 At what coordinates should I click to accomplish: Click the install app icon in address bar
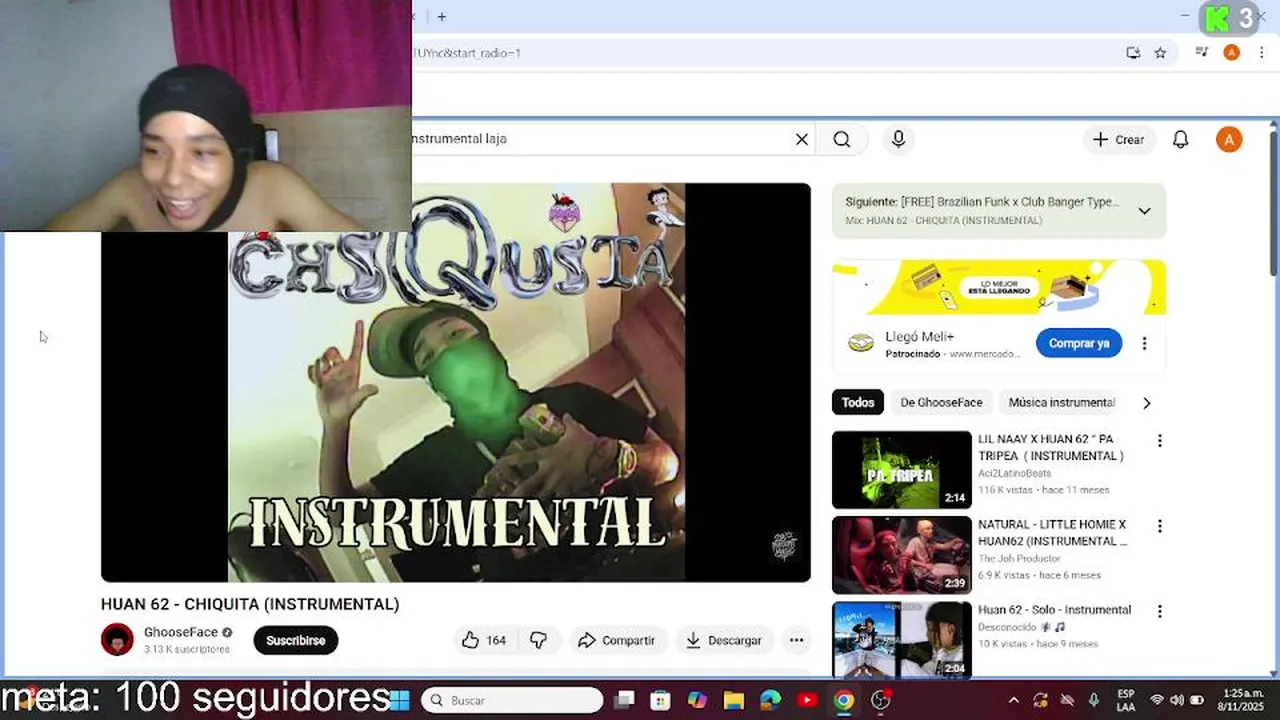[1133, 53]
